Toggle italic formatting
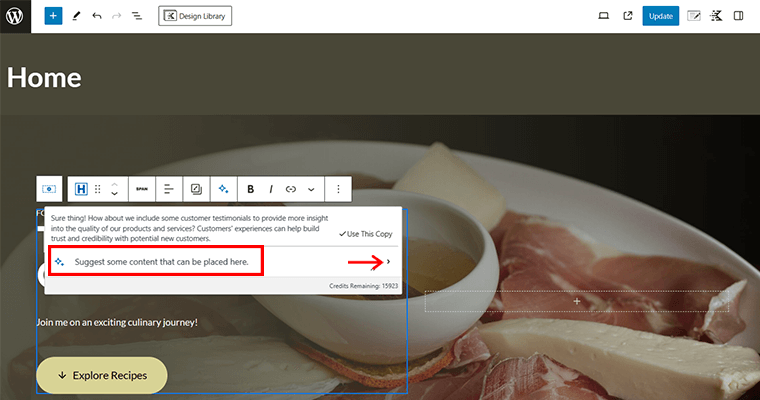The height and width of the screenshot is (400, 760). tap(271, 189)
